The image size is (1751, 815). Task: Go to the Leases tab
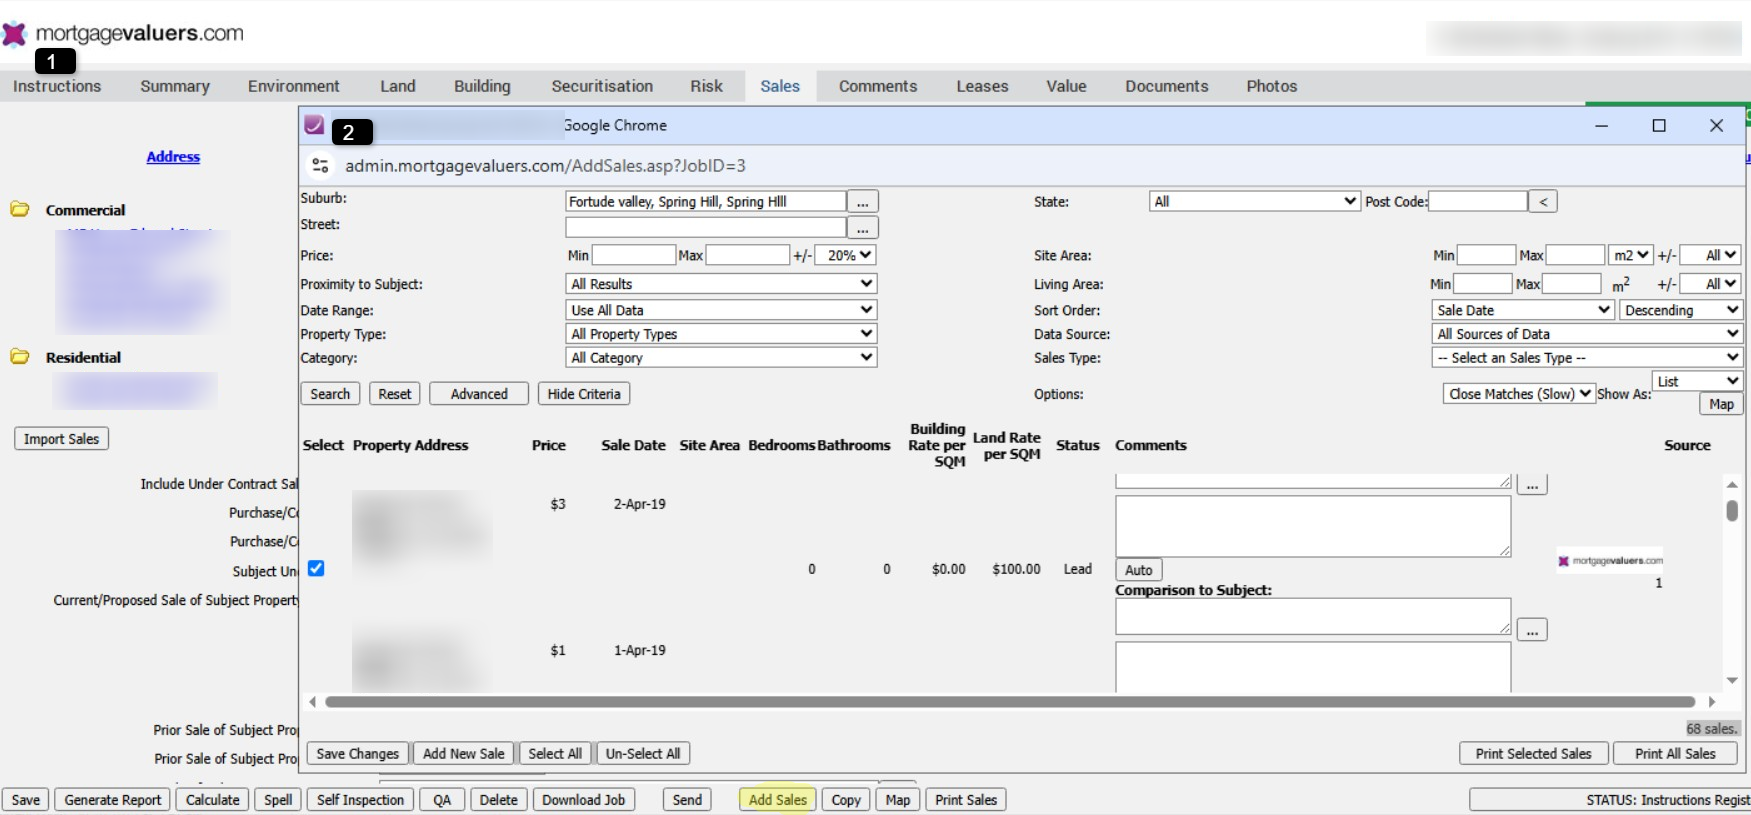(x=982, y=86)
